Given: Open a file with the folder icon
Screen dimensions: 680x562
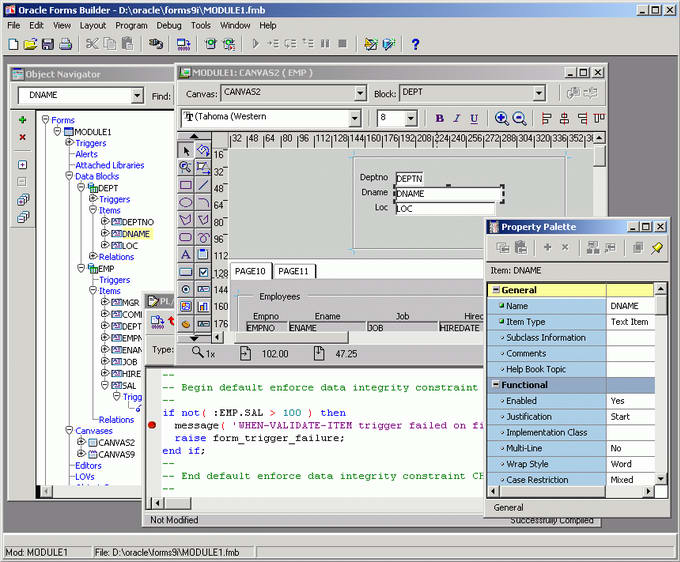Looking at the screenshot, I should coord(30,44).
